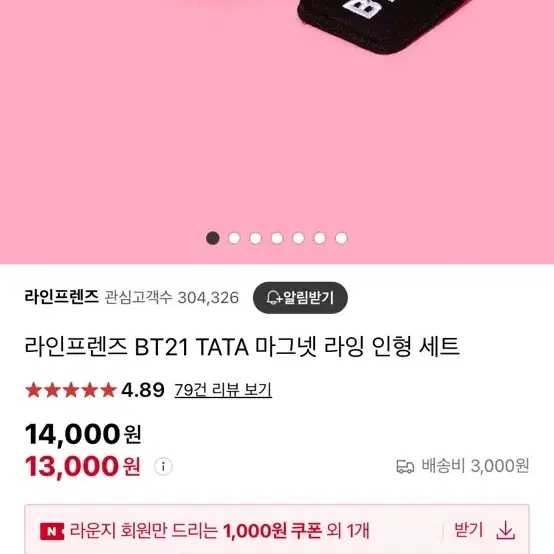Image resolution: width=554 pixels, height=554 pixels.
Task: Click the five-star rating icons
Action: pos(71,390)
